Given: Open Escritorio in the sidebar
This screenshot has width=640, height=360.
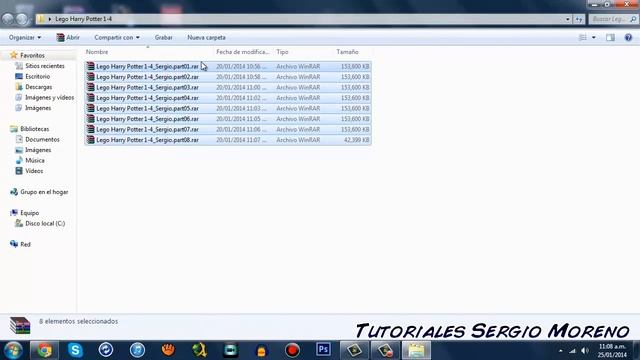Looking at the screenshot, I should pos(37,76).
